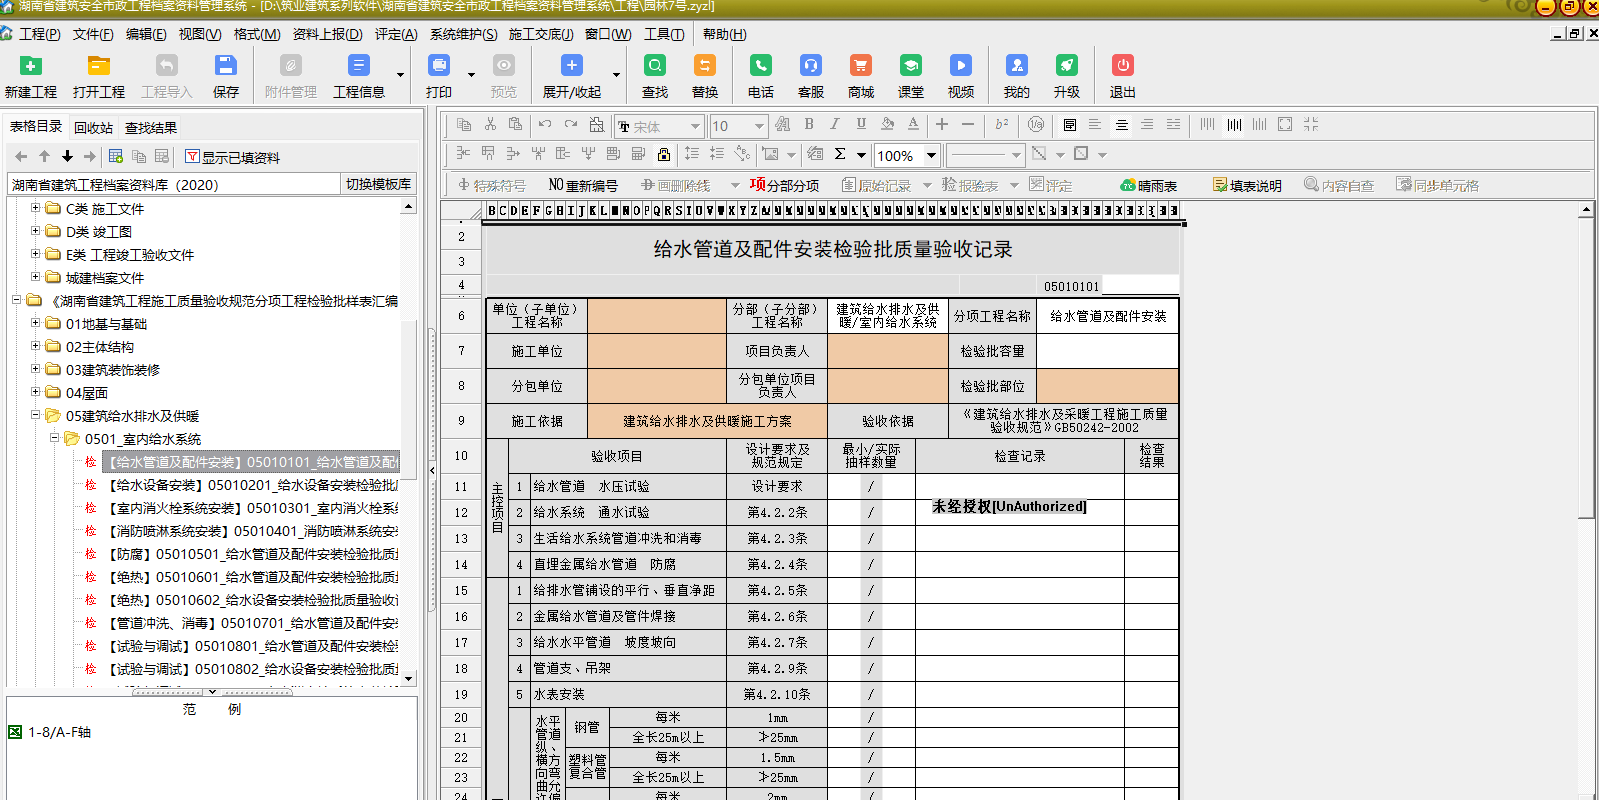The height and width of the screenshot is (800, 1599).
Task: Select 【给水设备安装】05010201 tree item
Action: tap(252, 485)
